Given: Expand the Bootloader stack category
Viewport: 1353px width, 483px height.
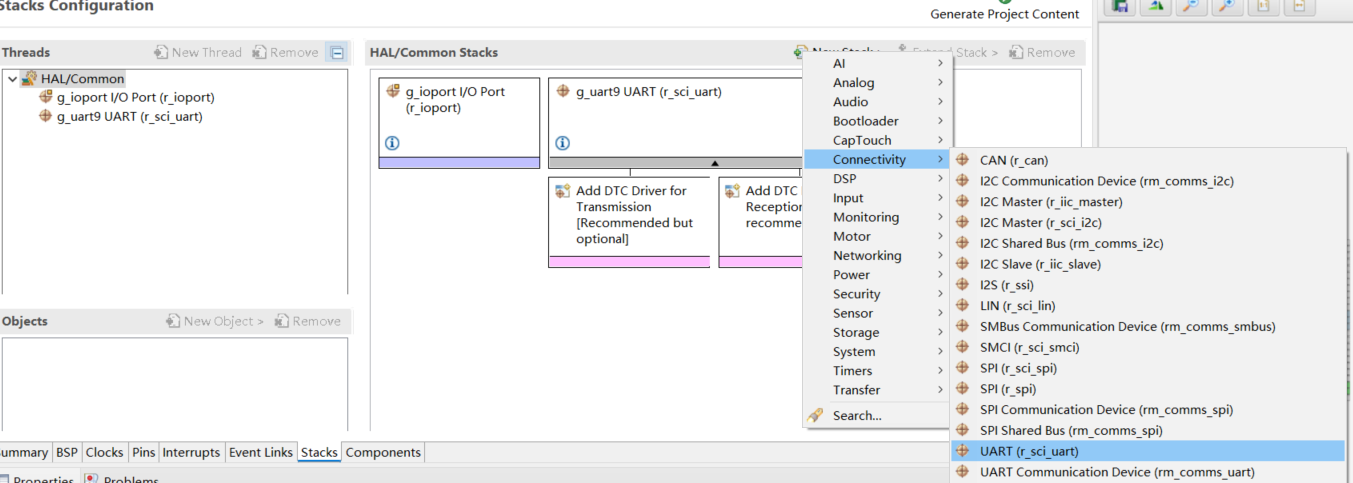Looking at the screenshot, I should pyautogui.click(x=878, y=121).
